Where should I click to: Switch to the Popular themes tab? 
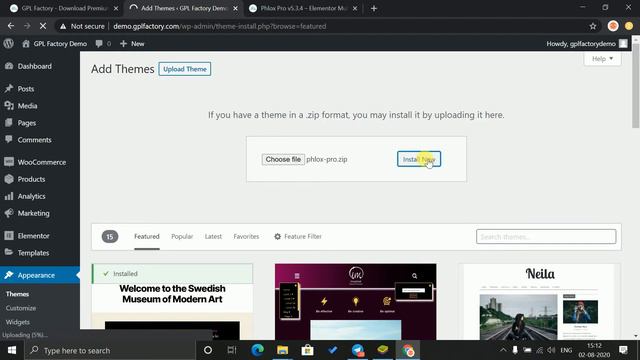(182, 236)
